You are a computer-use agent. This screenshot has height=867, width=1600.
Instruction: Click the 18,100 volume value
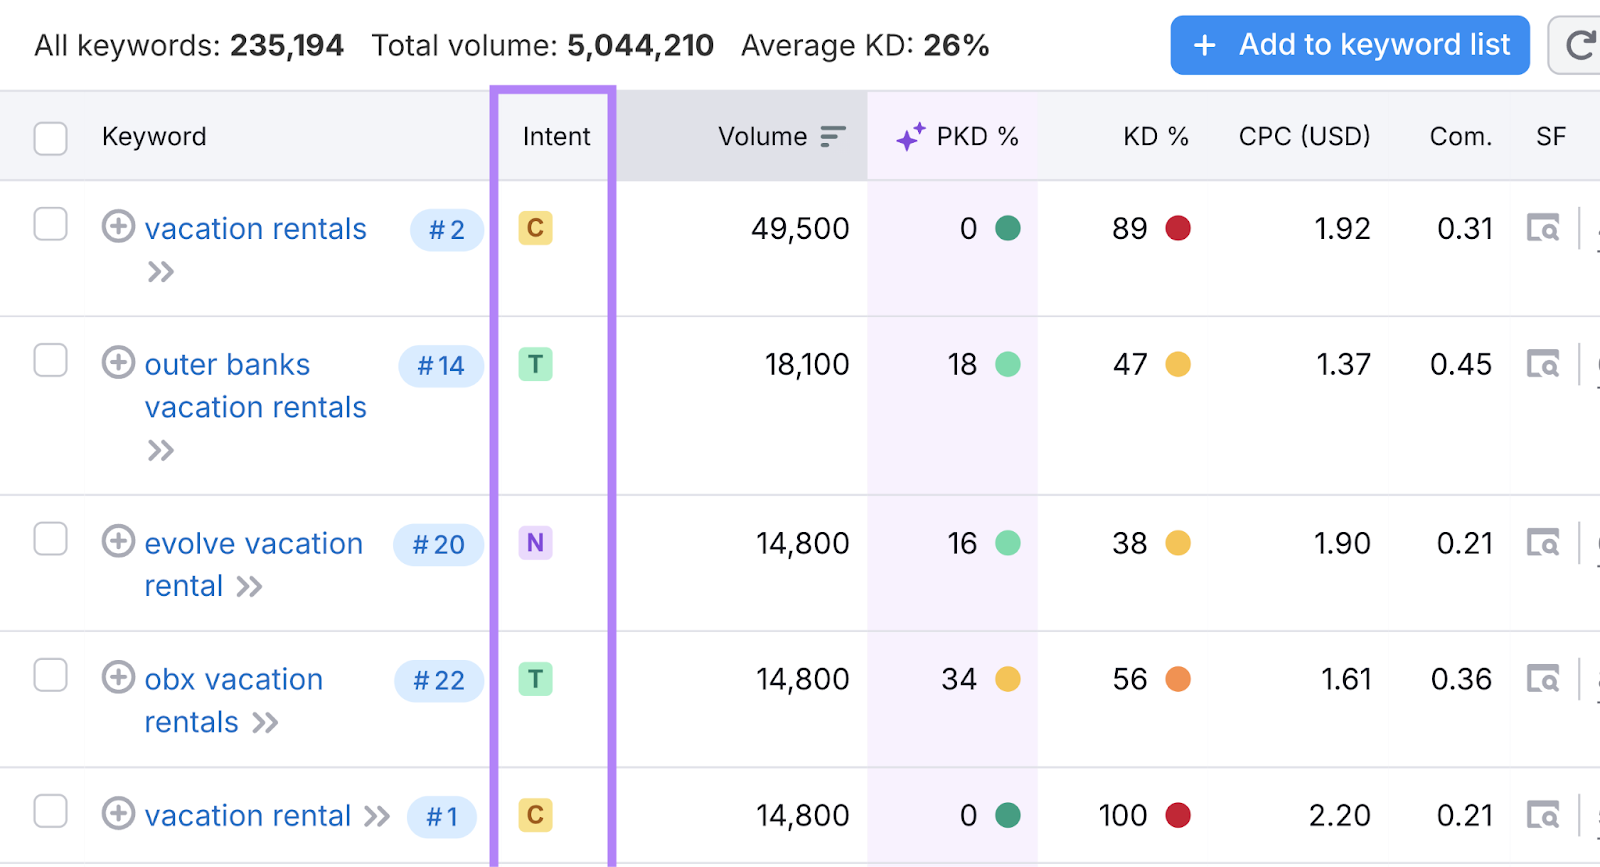[x=807, y=365]
